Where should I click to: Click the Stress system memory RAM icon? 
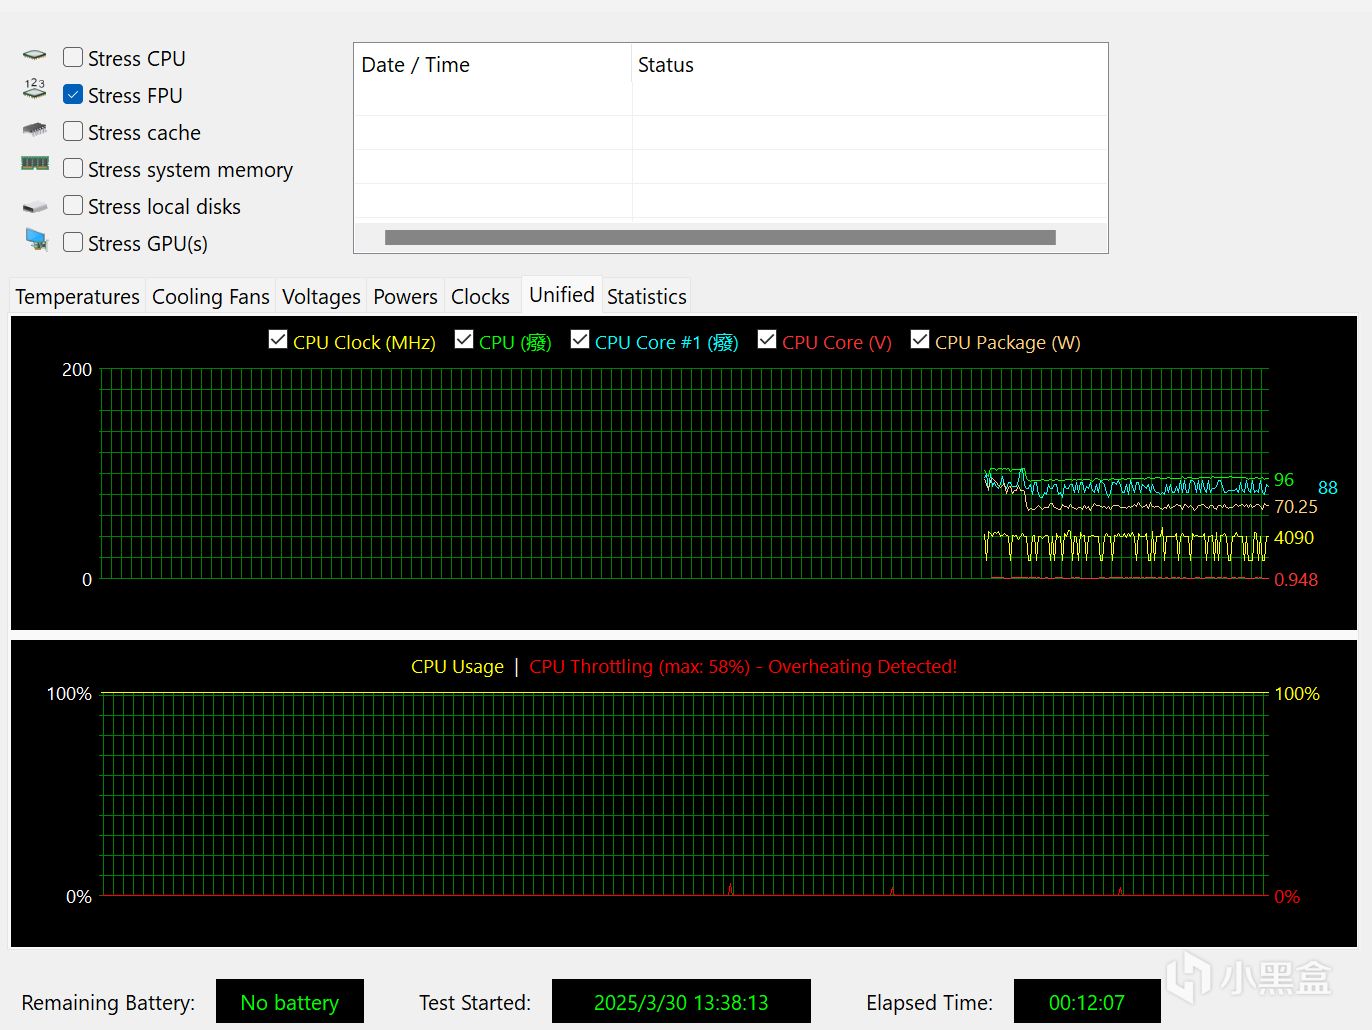pyautogui.click(x=35, y=163)
